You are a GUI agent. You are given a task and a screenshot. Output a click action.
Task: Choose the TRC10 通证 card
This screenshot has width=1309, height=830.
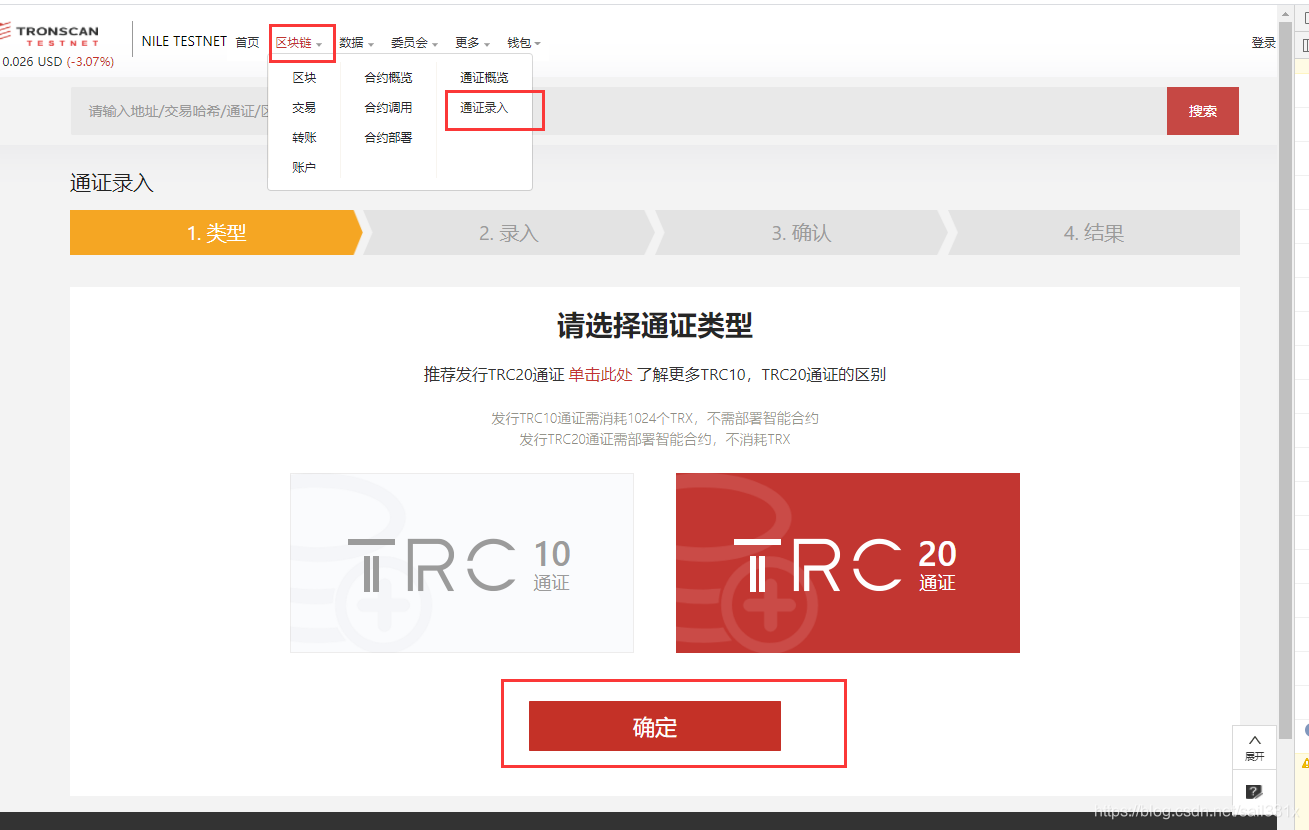[462, 563]
